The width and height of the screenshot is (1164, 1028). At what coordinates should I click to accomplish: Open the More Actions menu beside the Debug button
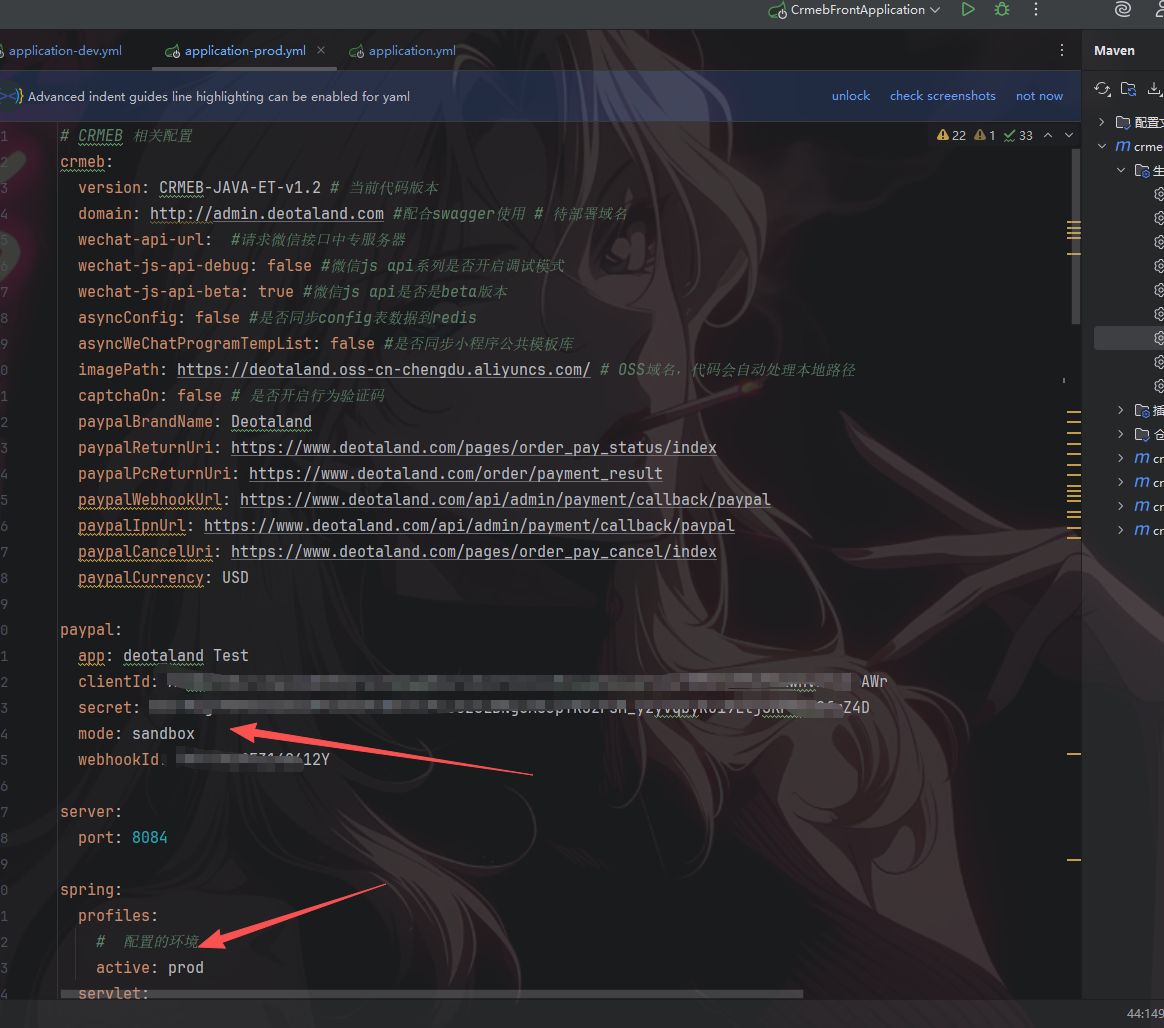click(1036, 10)
